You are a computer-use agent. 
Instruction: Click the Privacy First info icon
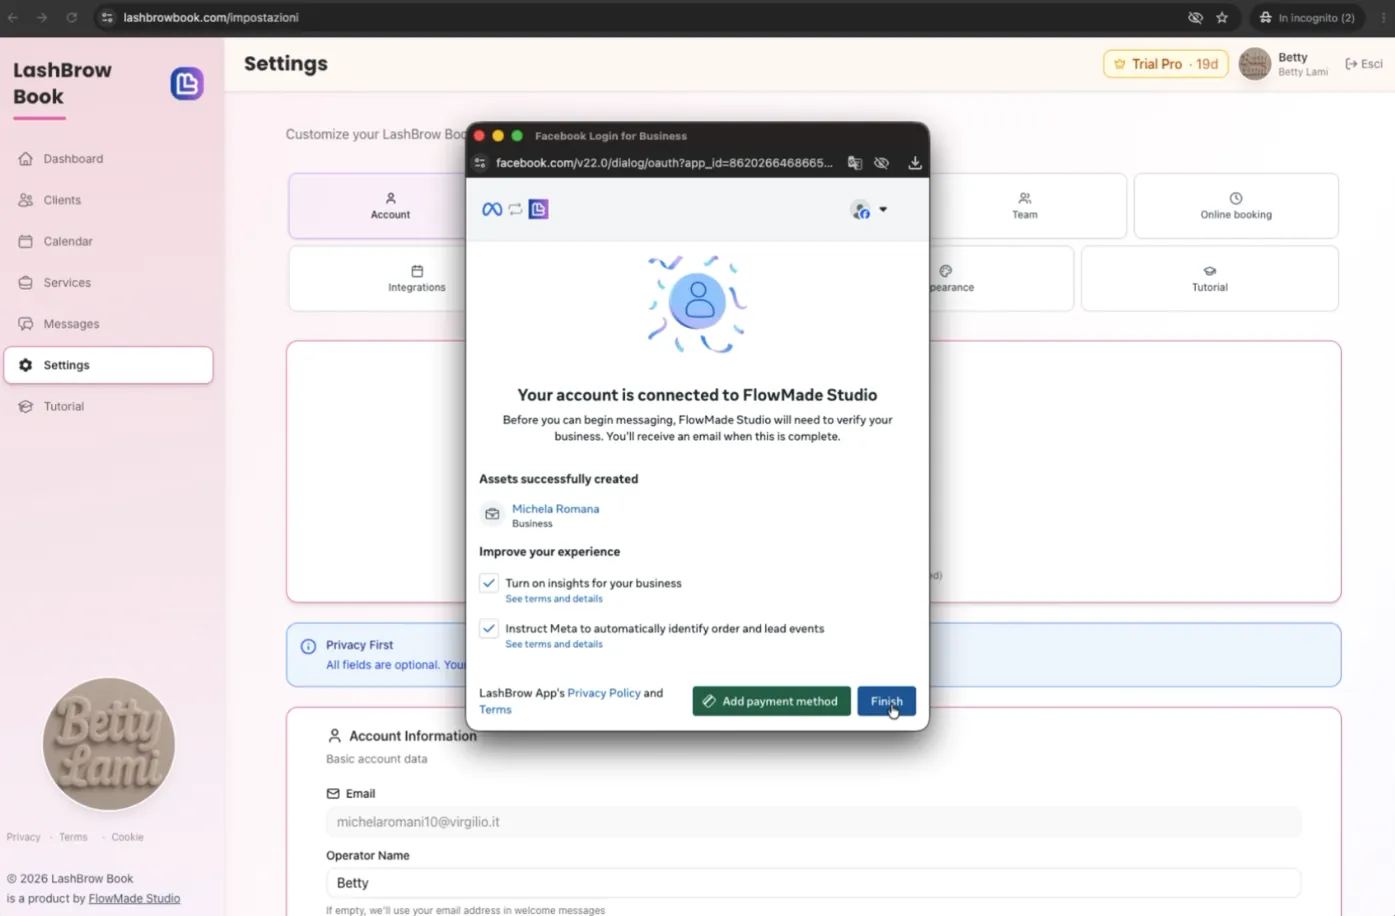click(x=308, y=647)
